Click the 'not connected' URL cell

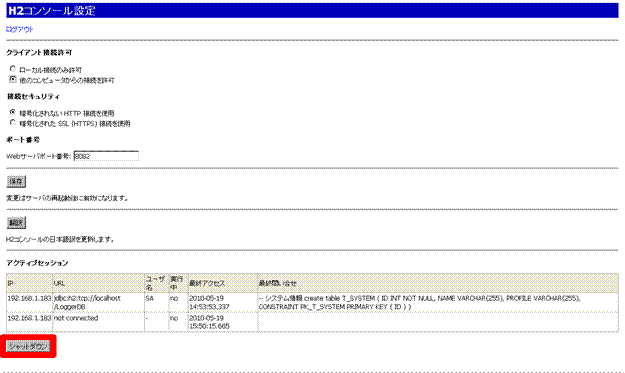point(98,322)
